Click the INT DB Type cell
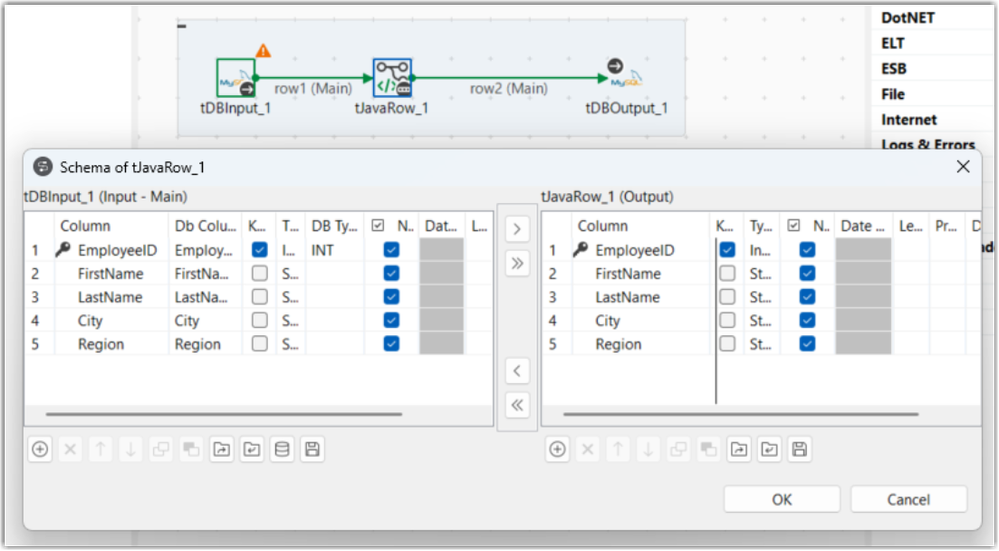Viewport: 999px width, 551px height. pos(335,250)
